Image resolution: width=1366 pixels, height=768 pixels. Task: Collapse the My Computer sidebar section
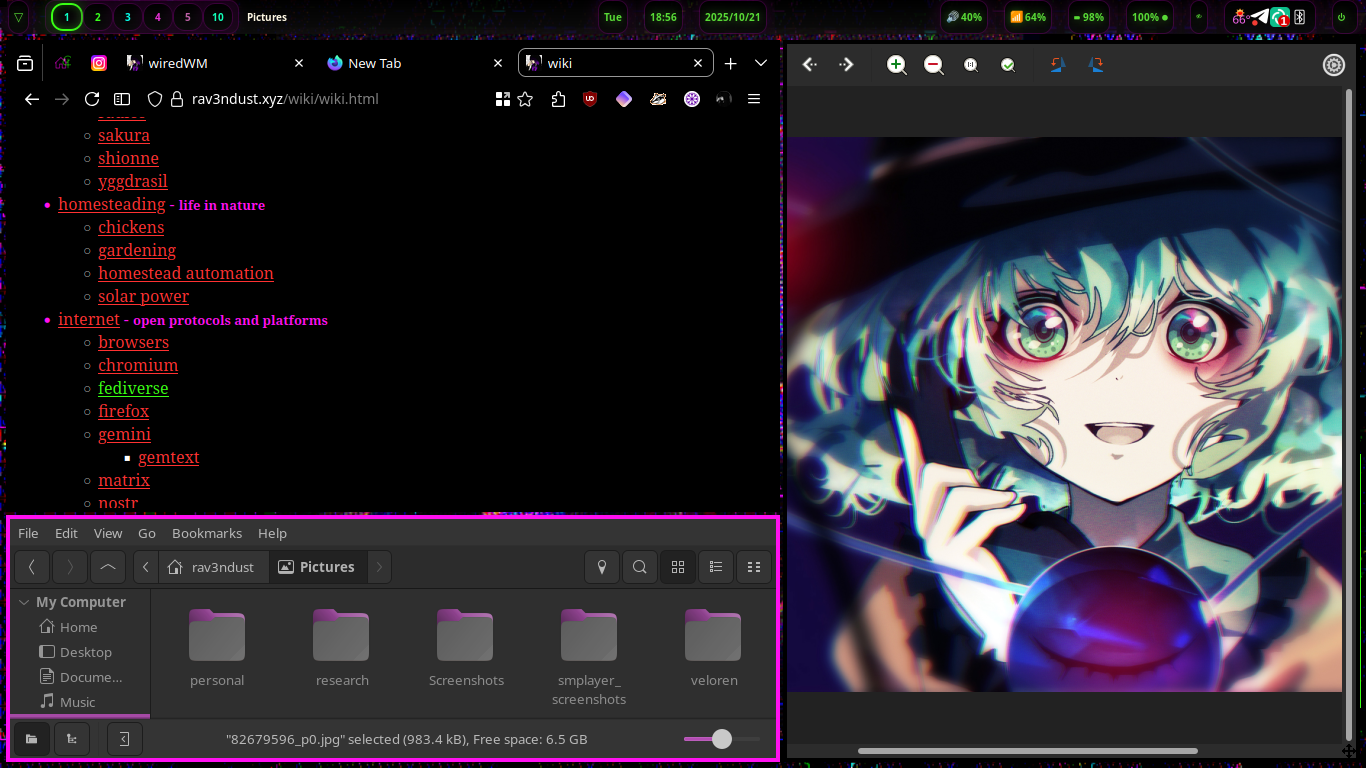[23, 601]
